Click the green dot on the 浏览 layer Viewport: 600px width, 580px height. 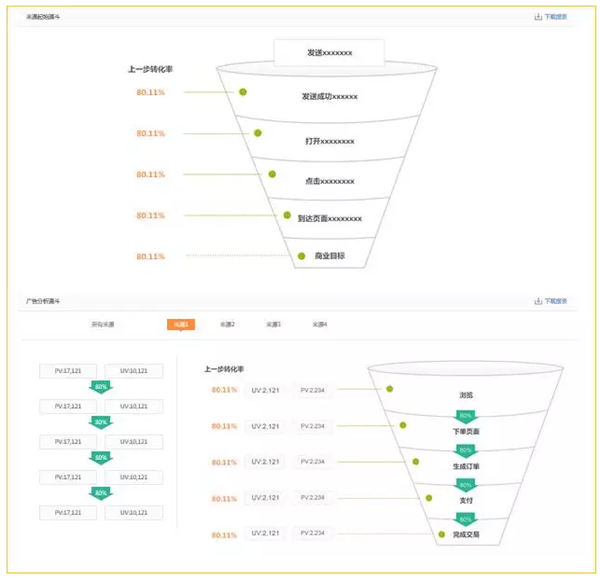(390, 389)
